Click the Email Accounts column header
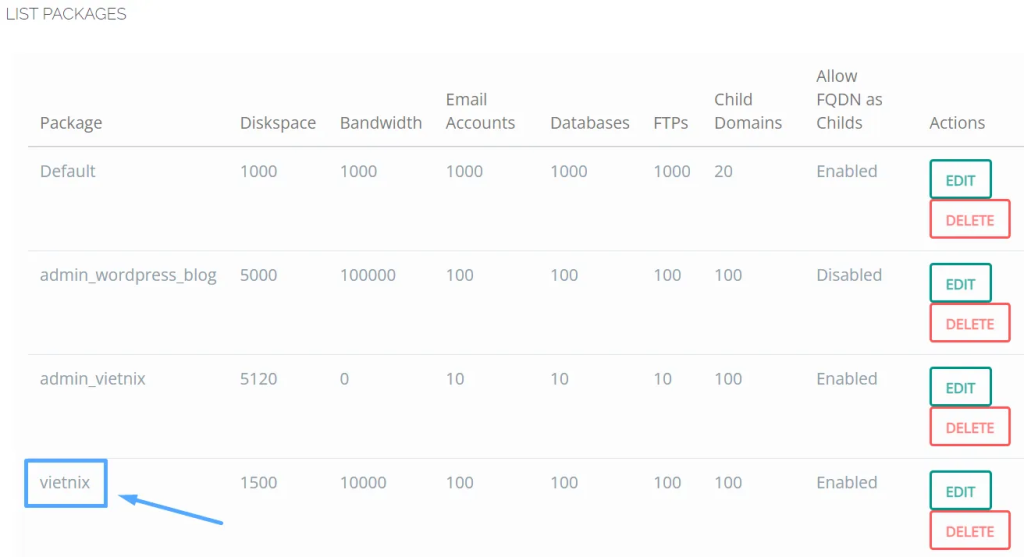This screenshot has width=1024, height=557. coord(480,111)
